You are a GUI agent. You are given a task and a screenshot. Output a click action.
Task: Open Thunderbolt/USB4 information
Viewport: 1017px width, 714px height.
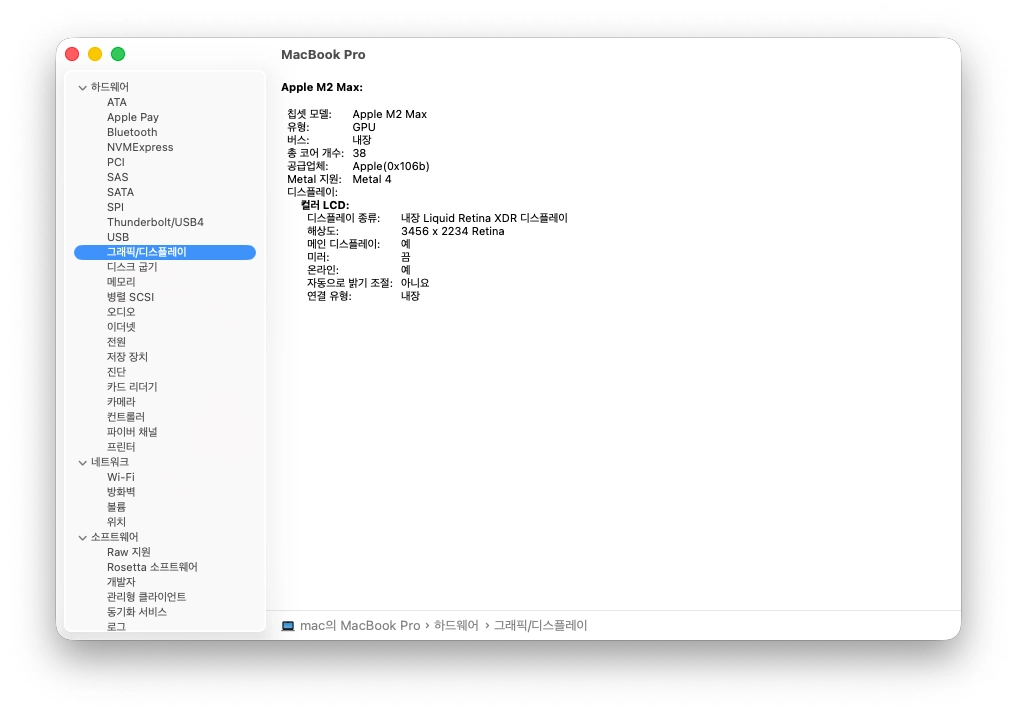(x=155, y=222)
